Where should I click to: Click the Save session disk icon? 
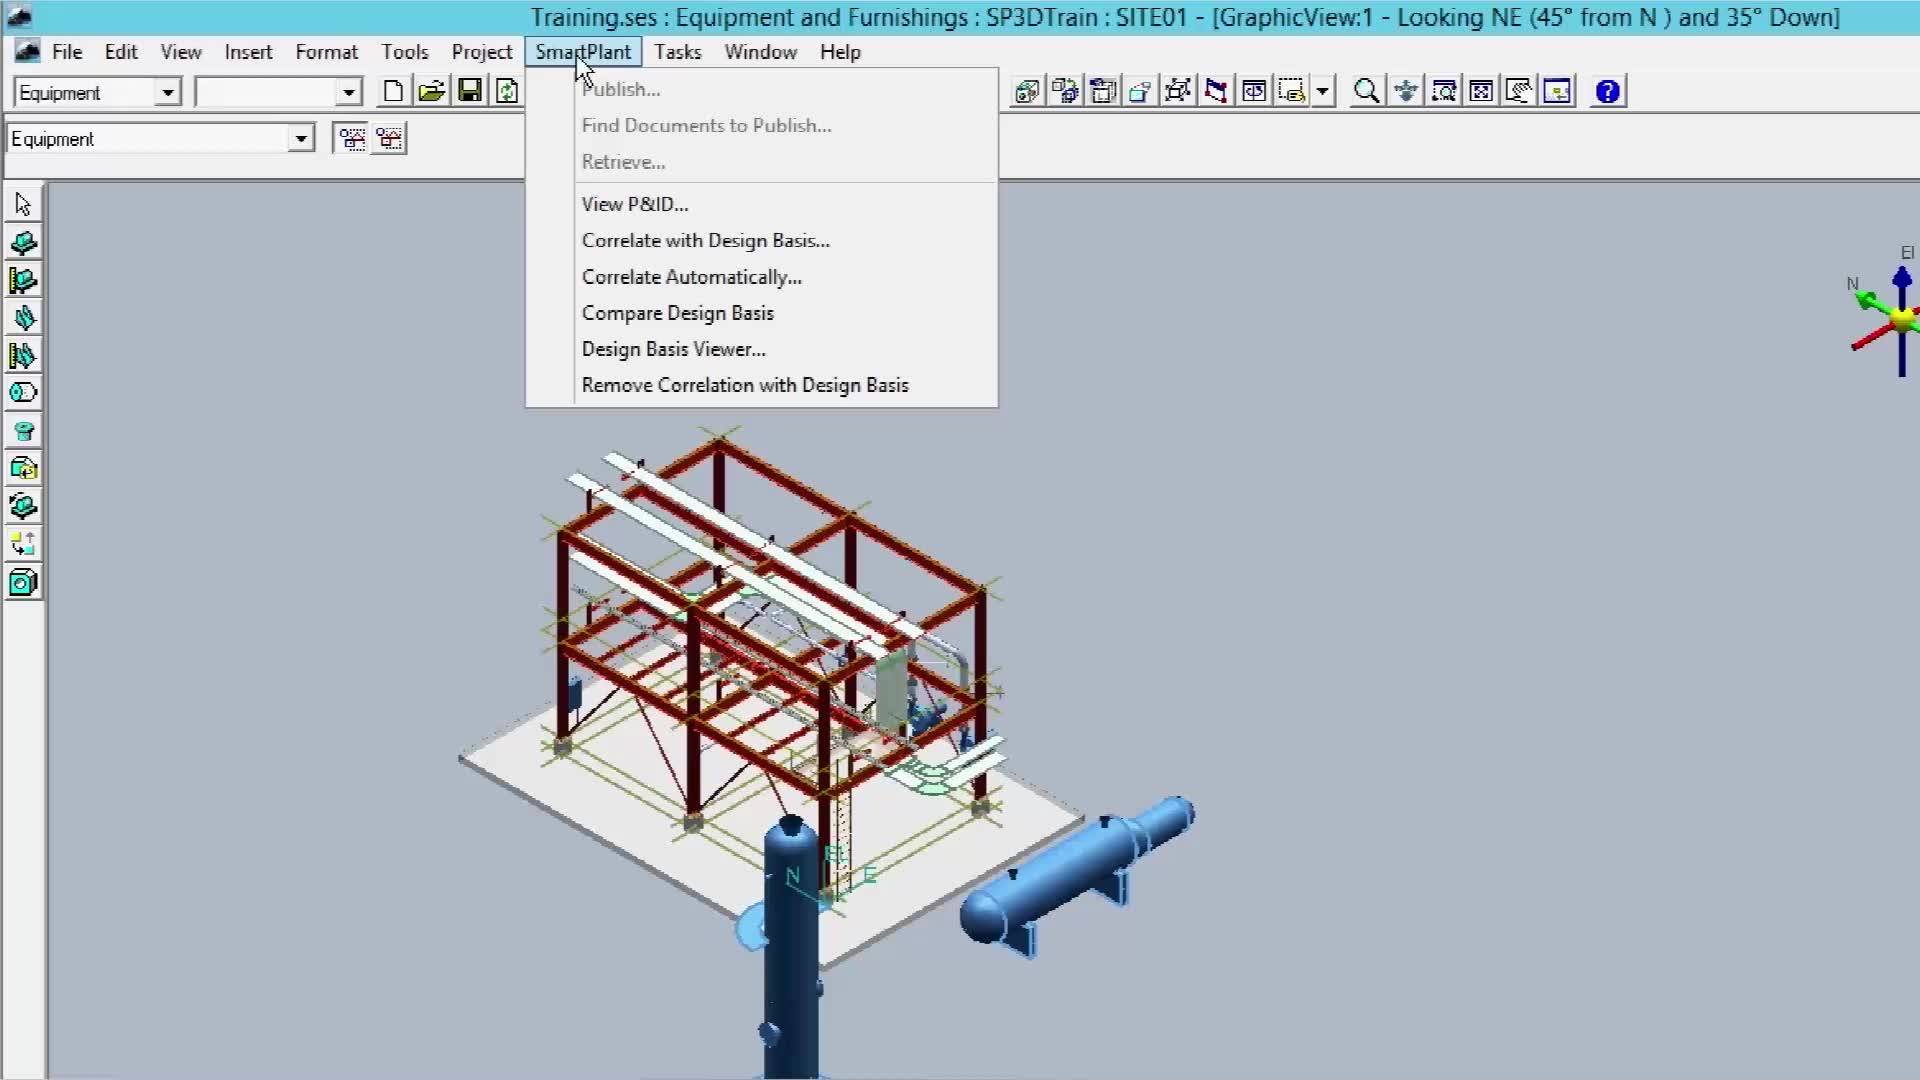[469, 92]
